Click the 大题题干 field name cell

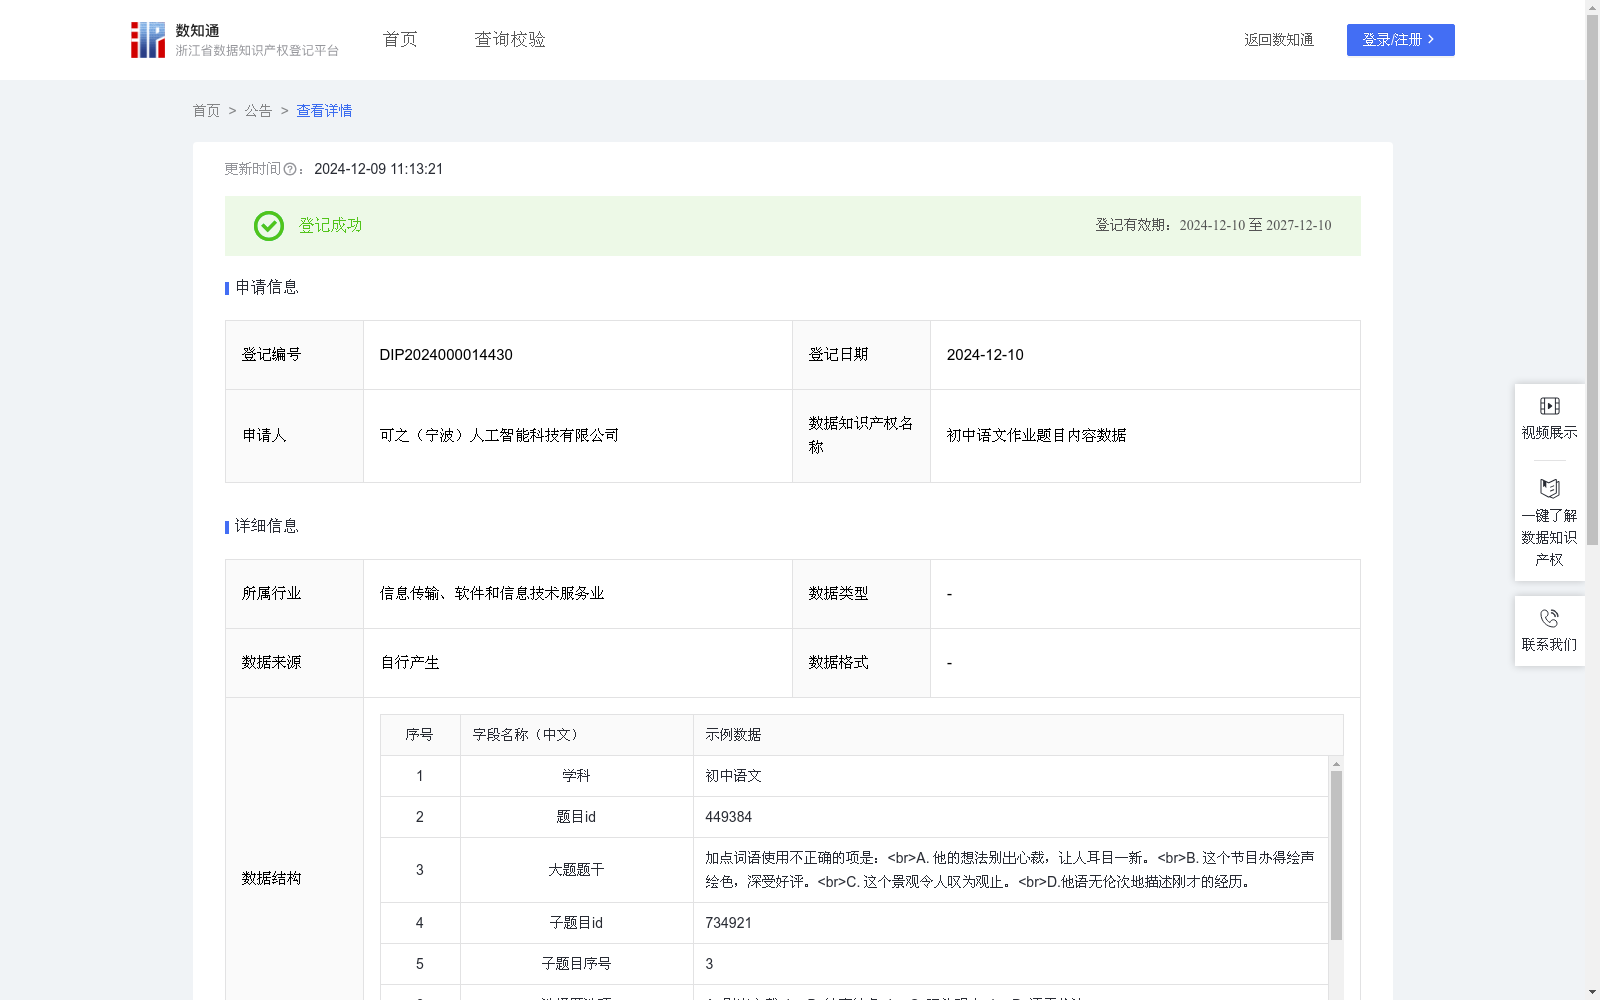pos(576,870)
